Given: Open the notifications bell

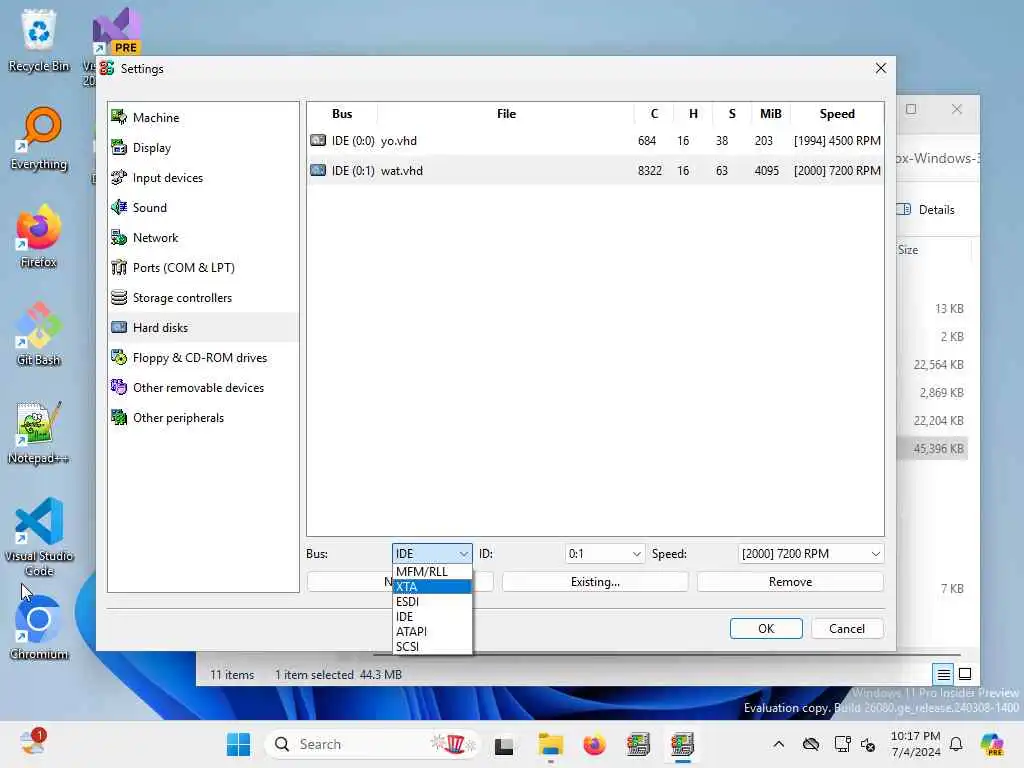Looking at the screenshot, I should coord(956,744).
